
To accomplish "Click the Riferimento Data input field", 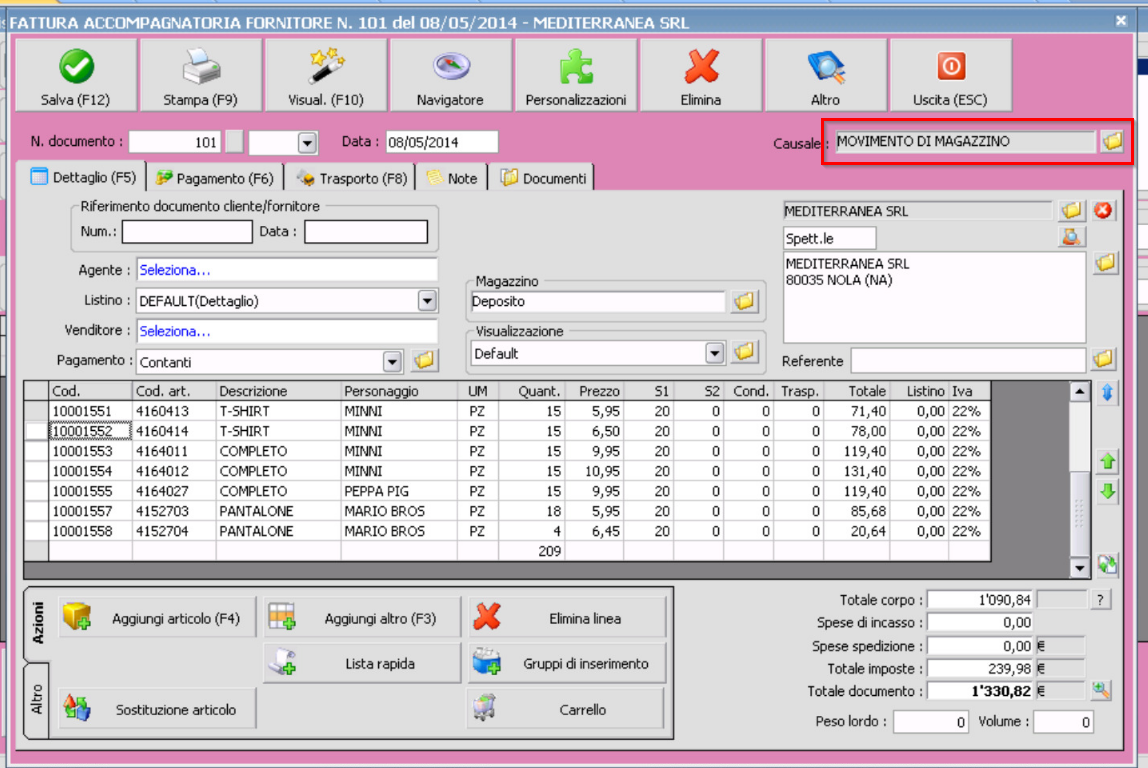I will 366,231.
